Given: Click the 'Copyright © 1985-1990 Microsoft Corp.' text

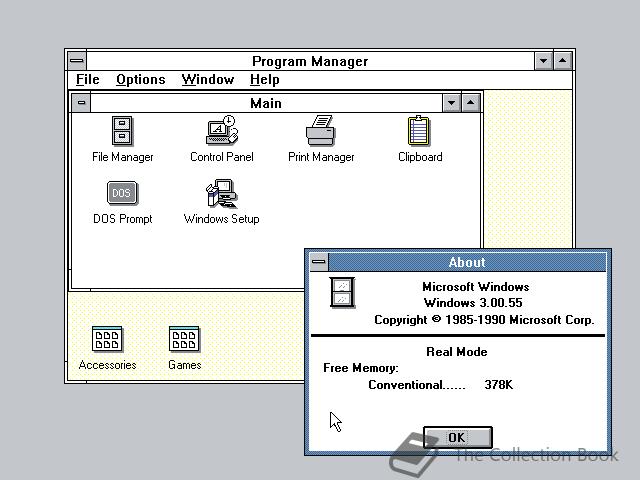Looking at the screenshot, I should [x=484, y=320].
